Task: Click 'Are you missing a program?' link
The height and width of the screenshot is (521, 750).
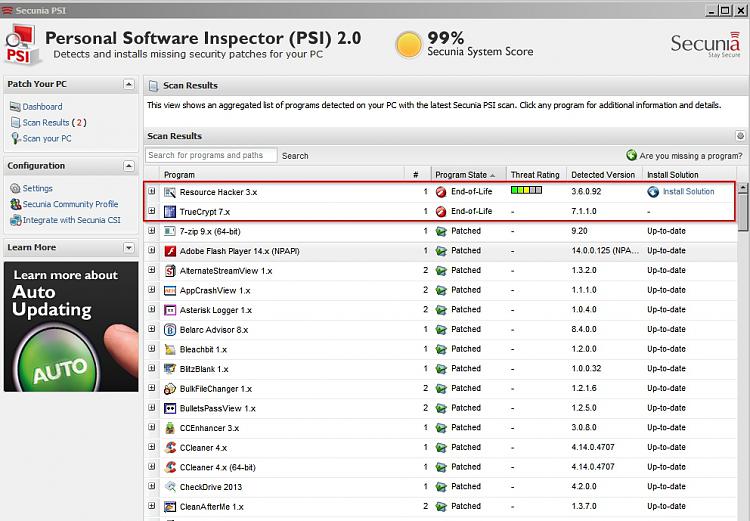Action: click(691, 156)
